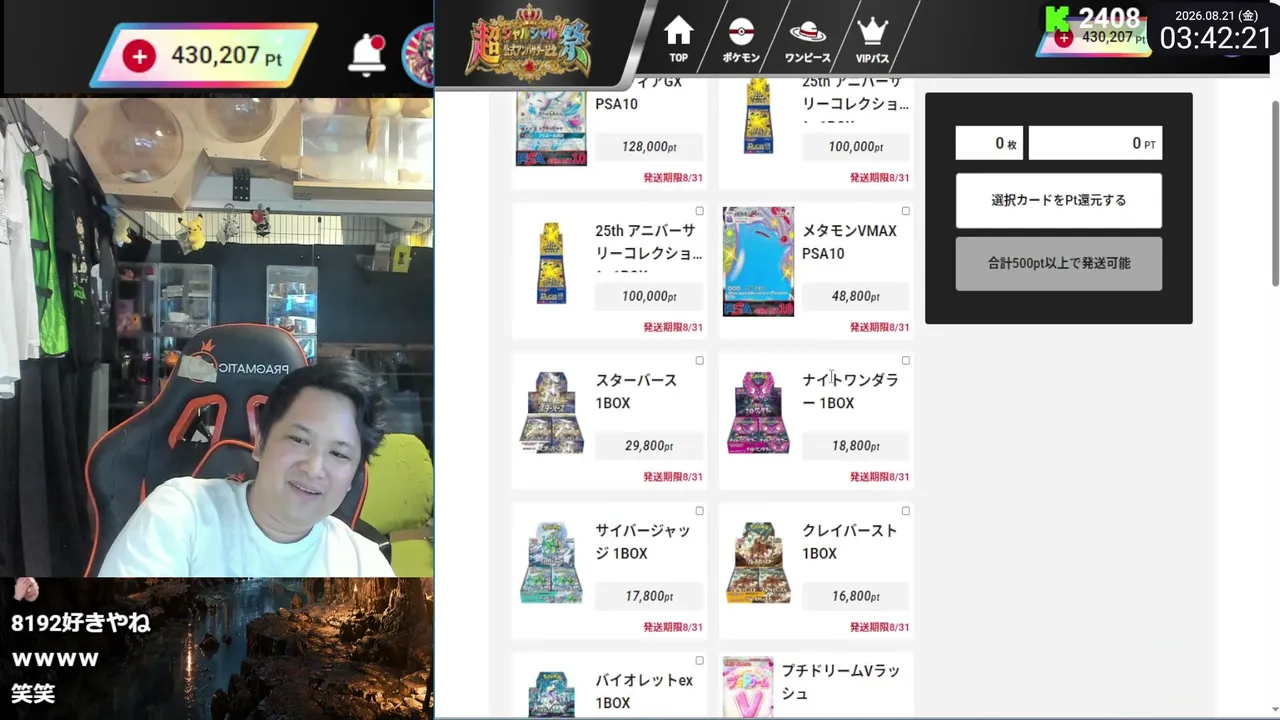Open the メタモンVMAX PSA10 card image
This screenshot has height=720, width=1280.
(x=758, y=262)
